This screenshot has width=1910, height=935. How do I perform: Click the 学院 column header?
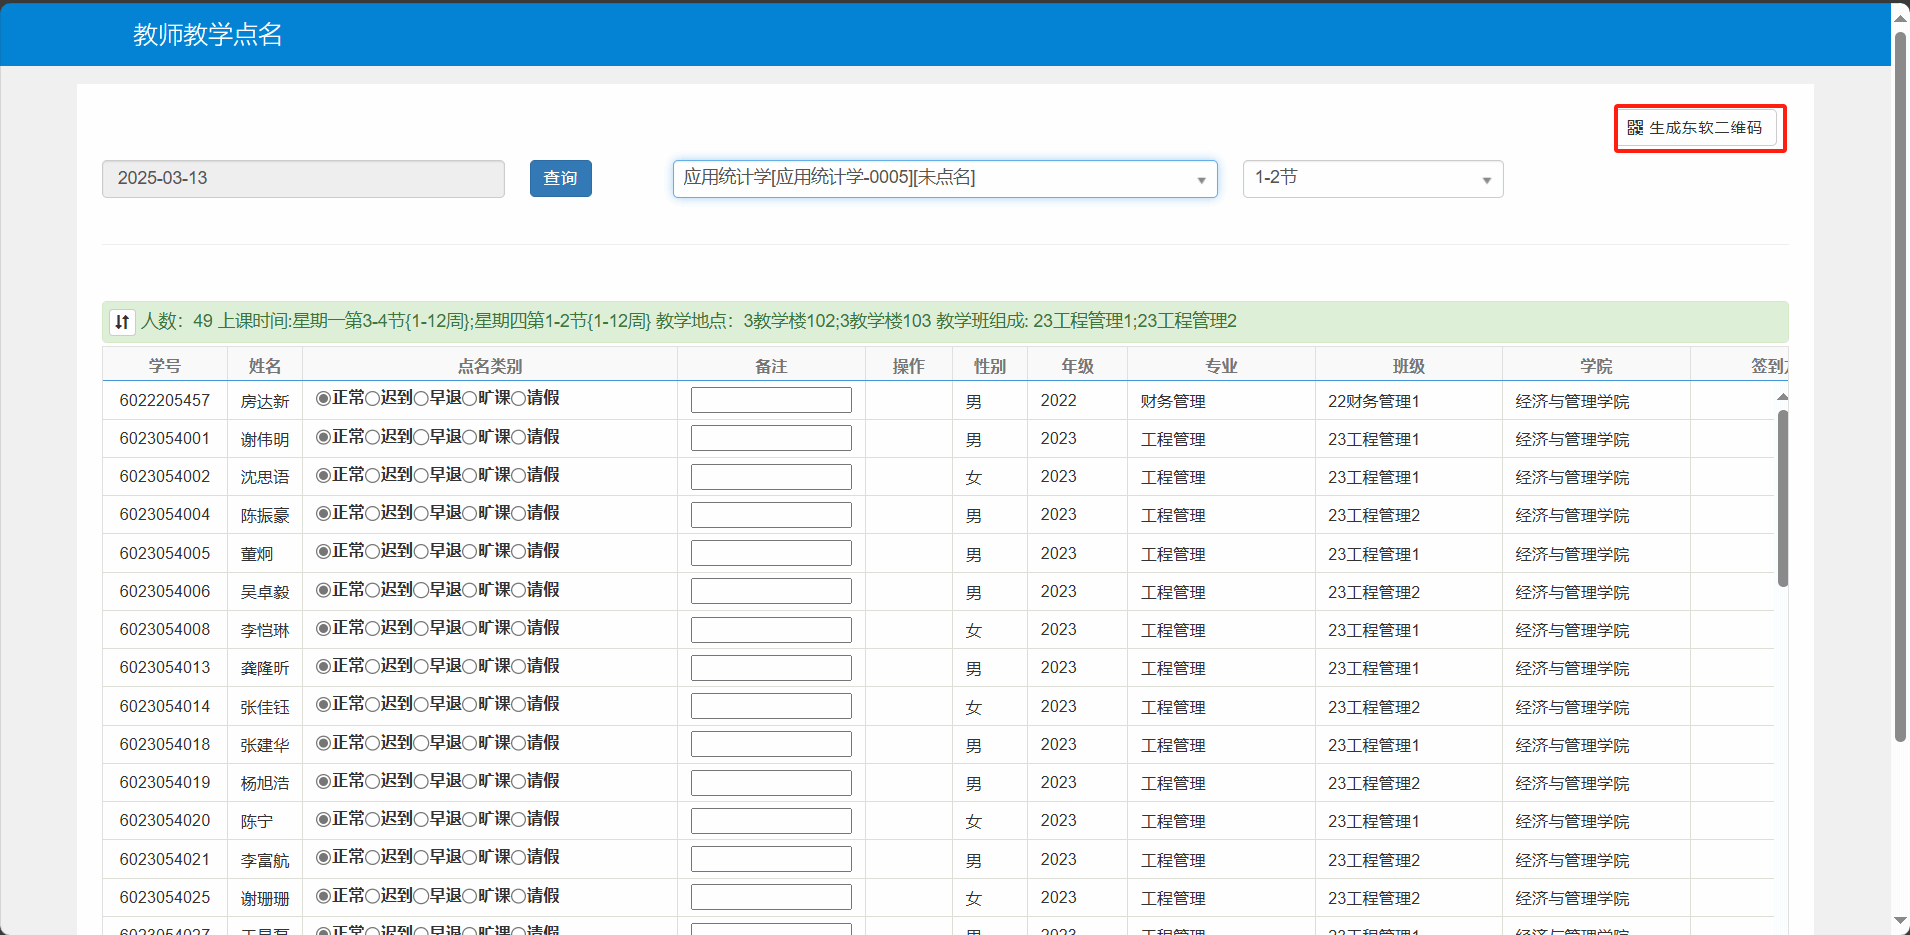[1596, 365]
